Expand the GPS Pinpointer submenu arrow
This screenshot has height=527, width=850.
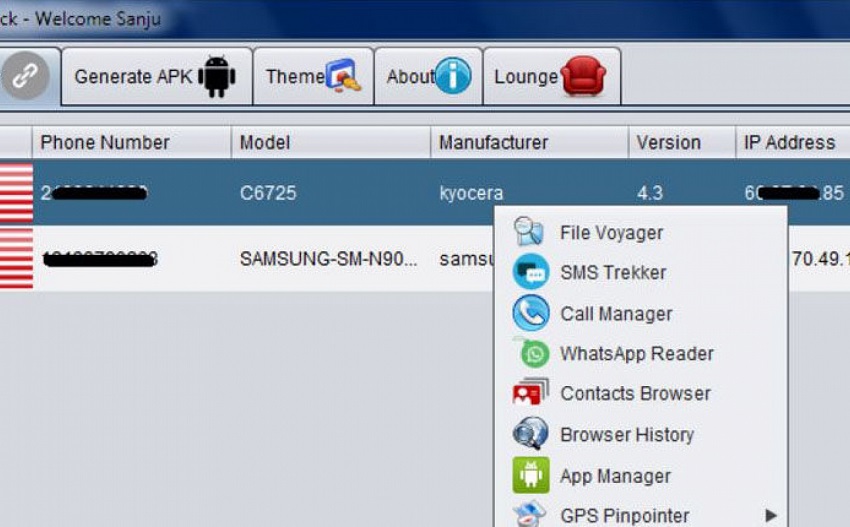(x=771, y=515)
